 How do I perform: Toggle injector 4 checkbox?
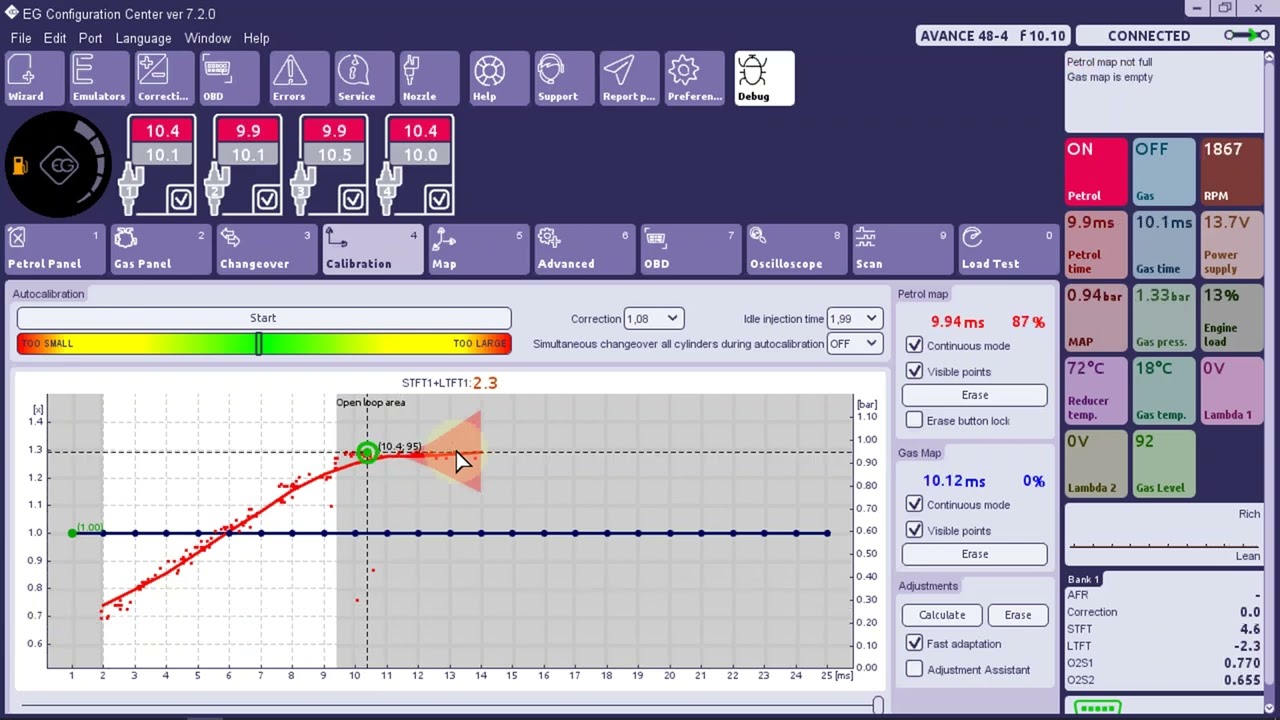(439, 199)
